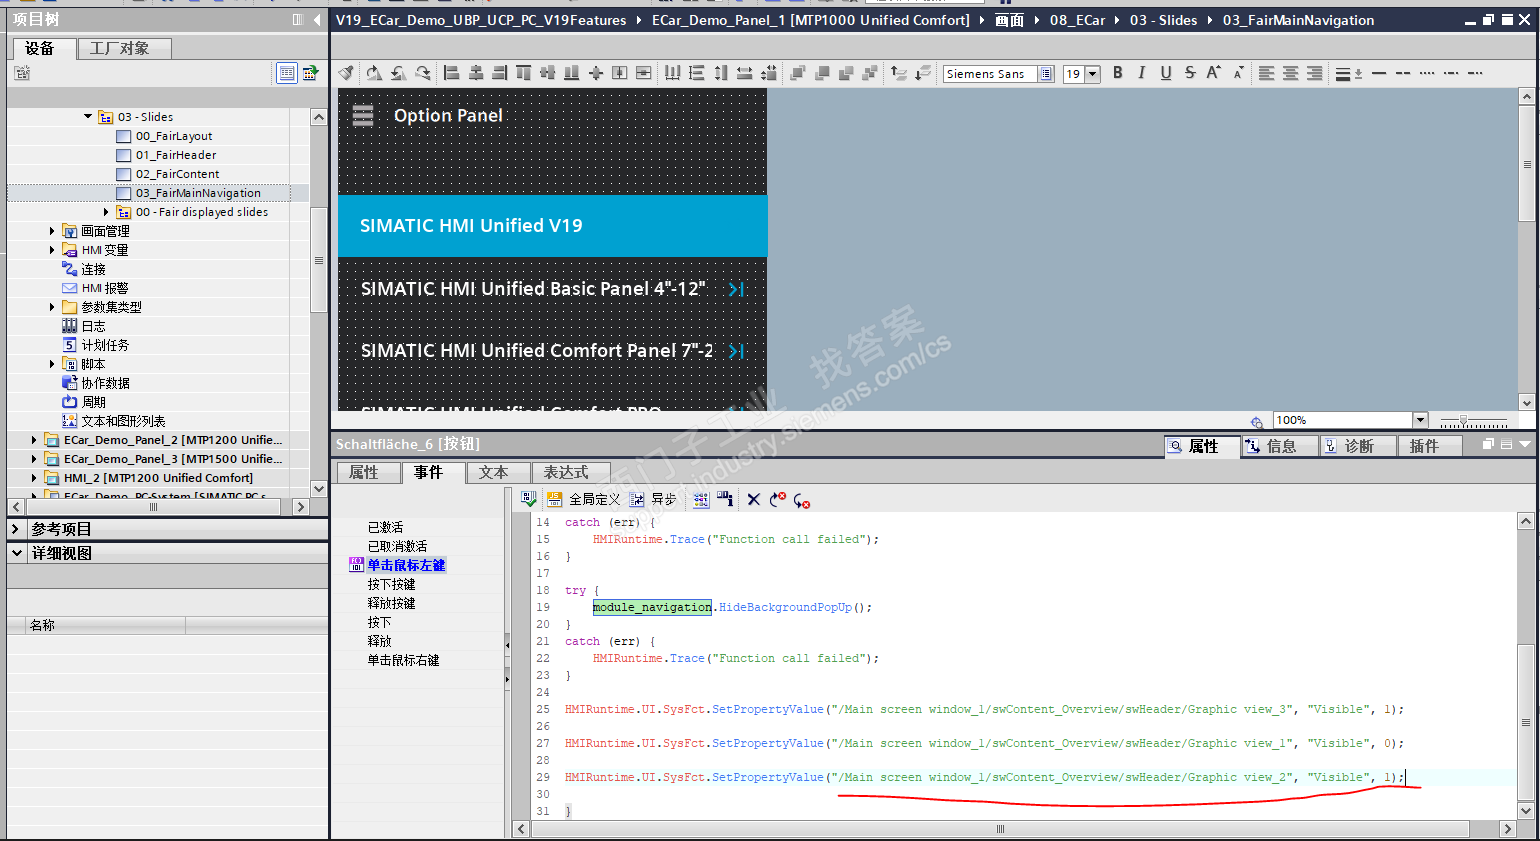Expand the HMI 变量 tree node
1540x841 pixels.
coord(52,250)
